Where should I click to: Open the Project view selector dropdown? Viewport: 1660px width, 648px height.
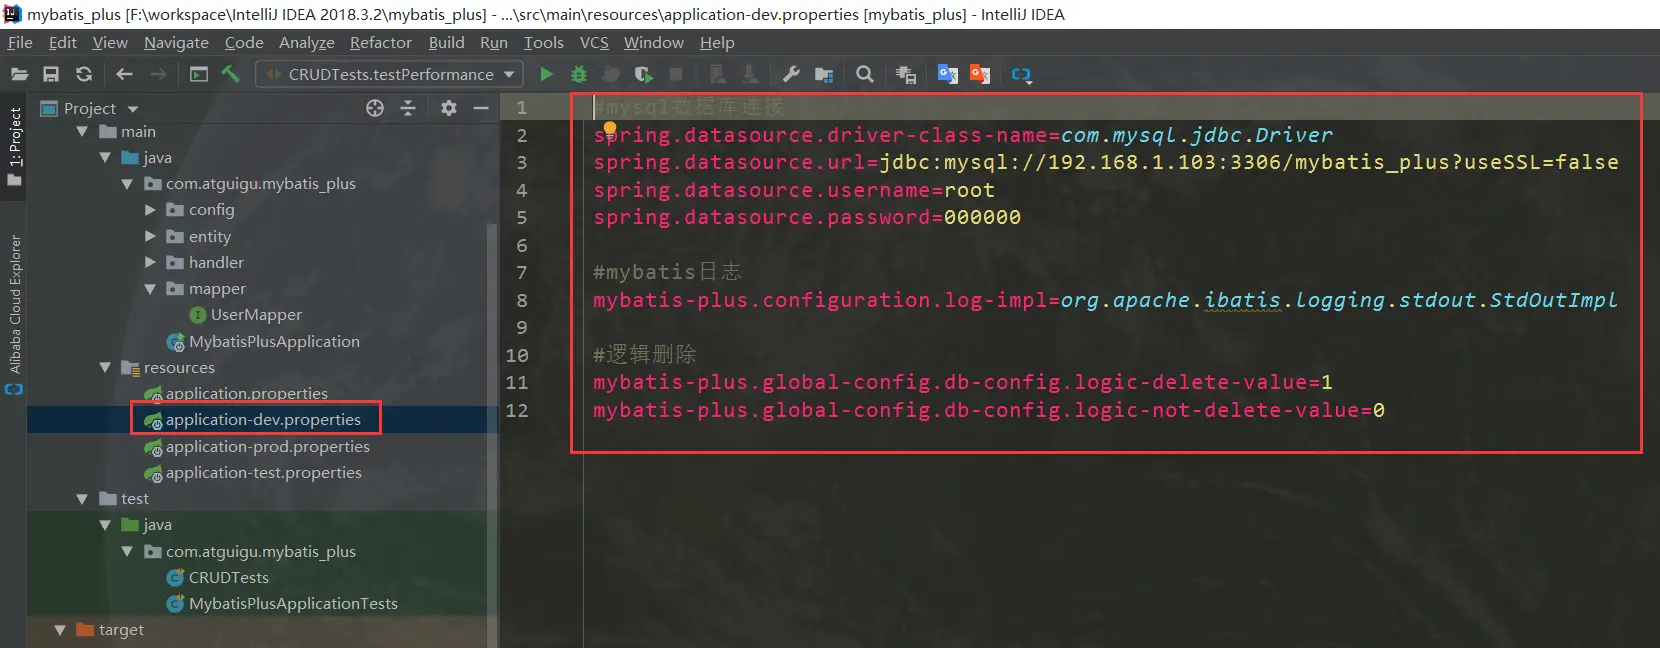tap(89, 108)
